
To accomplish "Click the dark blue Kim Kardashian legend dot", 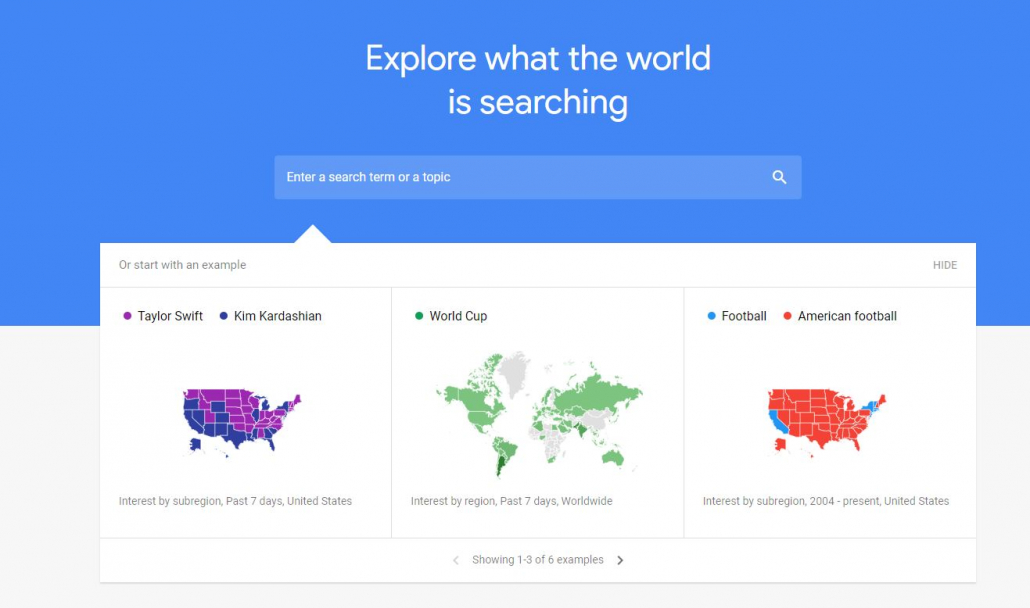I will click(223, 316).
